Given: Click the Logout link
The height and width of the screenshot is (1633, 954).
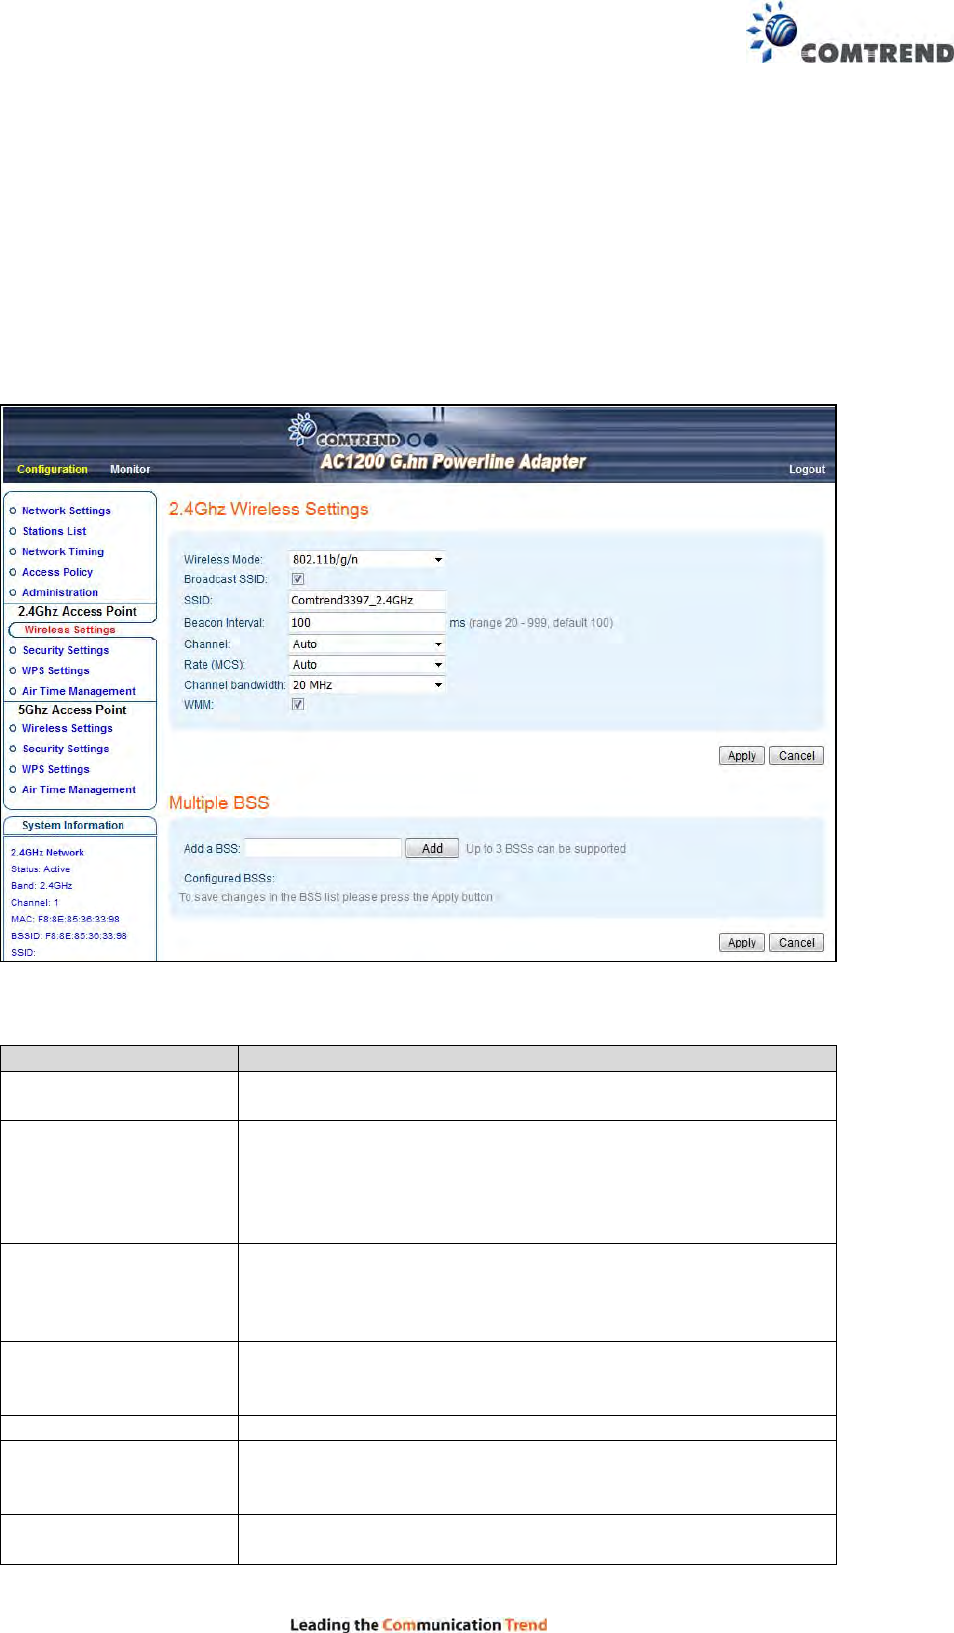Looking at the screenshot, I should coord(807,469).
